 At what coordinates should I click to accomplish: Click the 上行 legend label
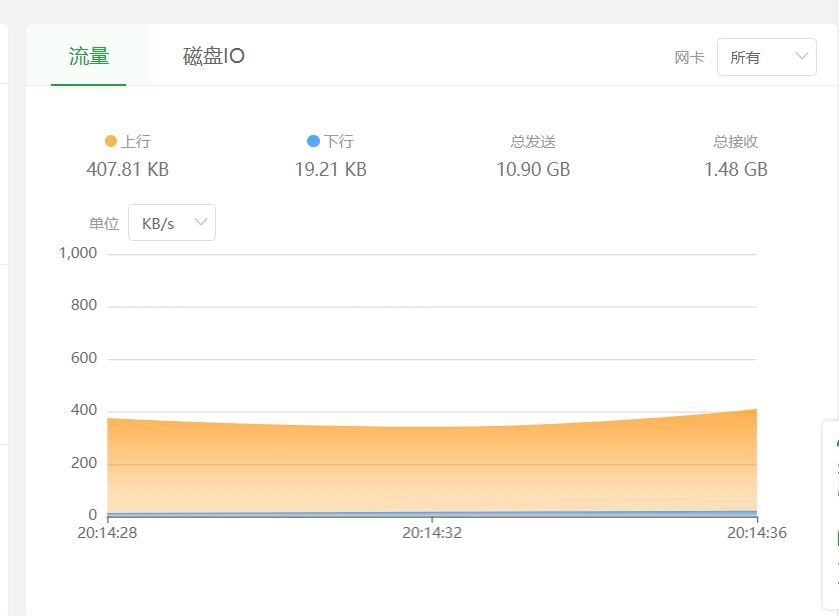coord(136,141)
